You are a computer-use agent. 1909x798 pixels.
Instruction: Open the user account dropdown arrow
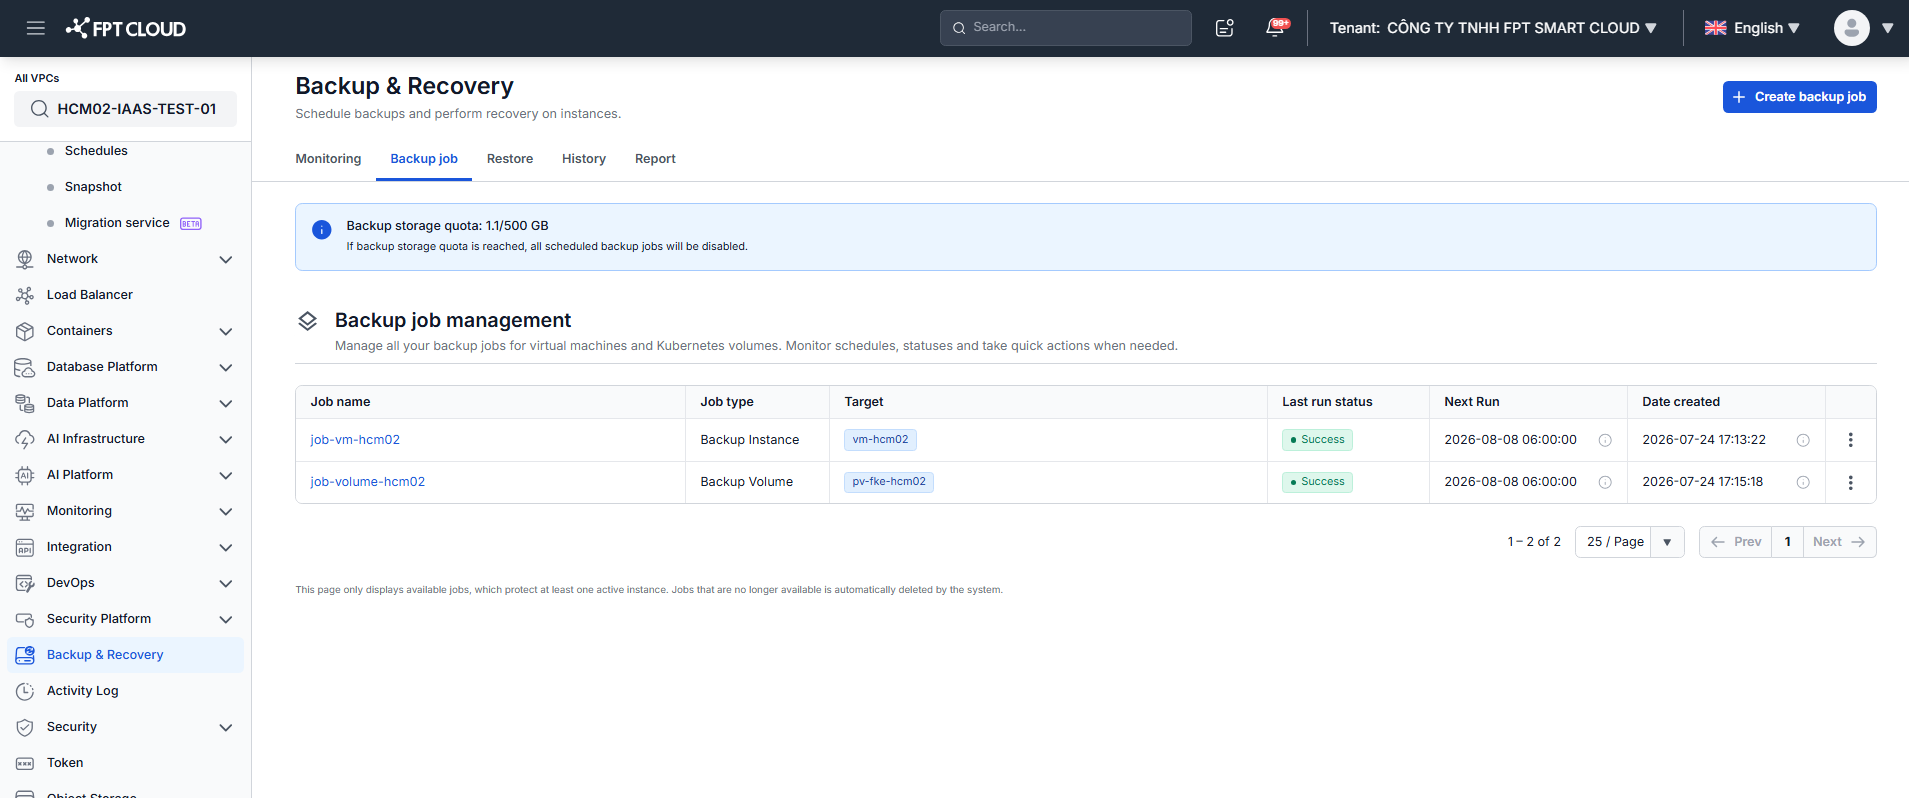click(1888, 28)
